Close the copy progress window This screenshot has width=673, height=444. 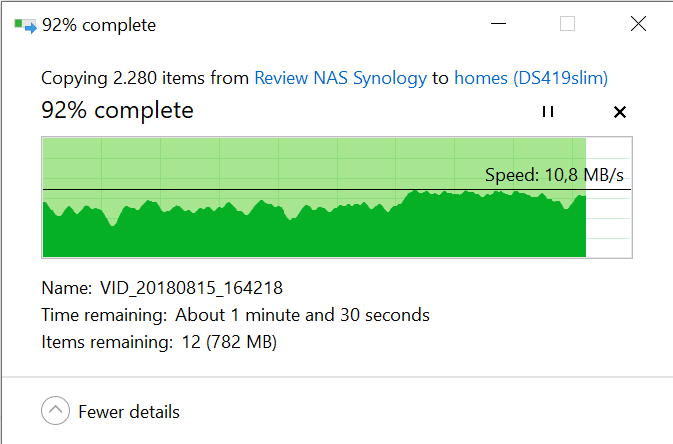(x=638, y=24)
